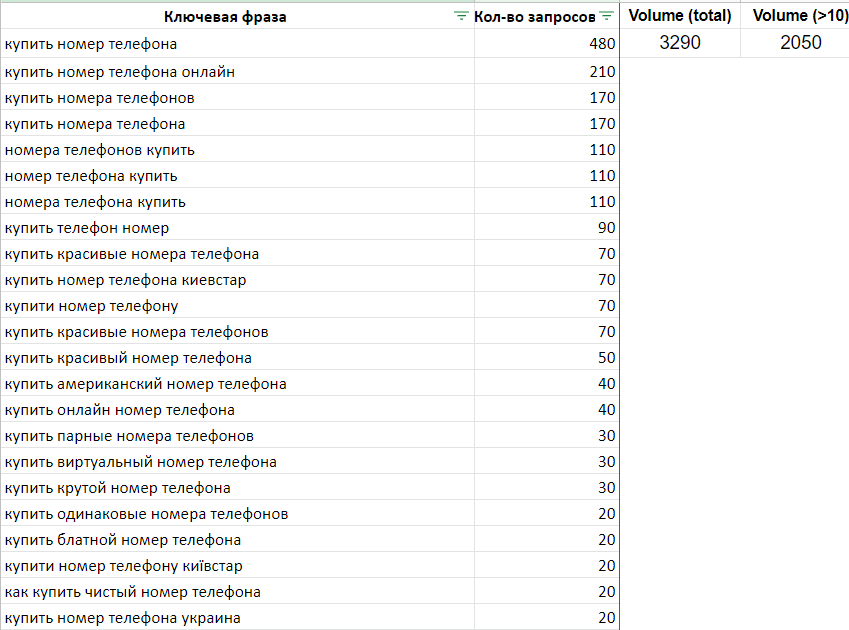Select the cell 'купить номер телефона'
This screenshot has width=849, height=630.
[91, 44]
